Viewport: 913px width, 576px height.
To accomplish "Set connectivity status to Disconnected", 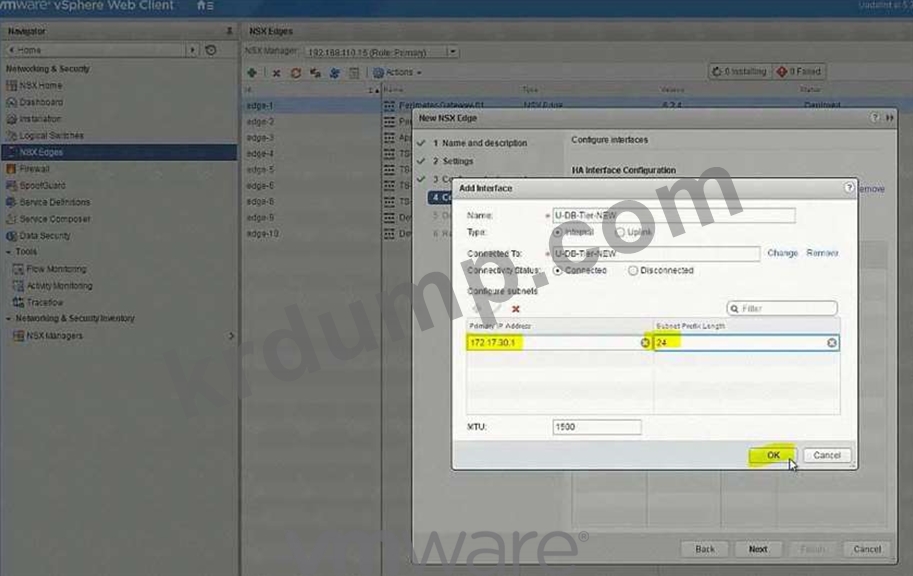I will point(633,271).
